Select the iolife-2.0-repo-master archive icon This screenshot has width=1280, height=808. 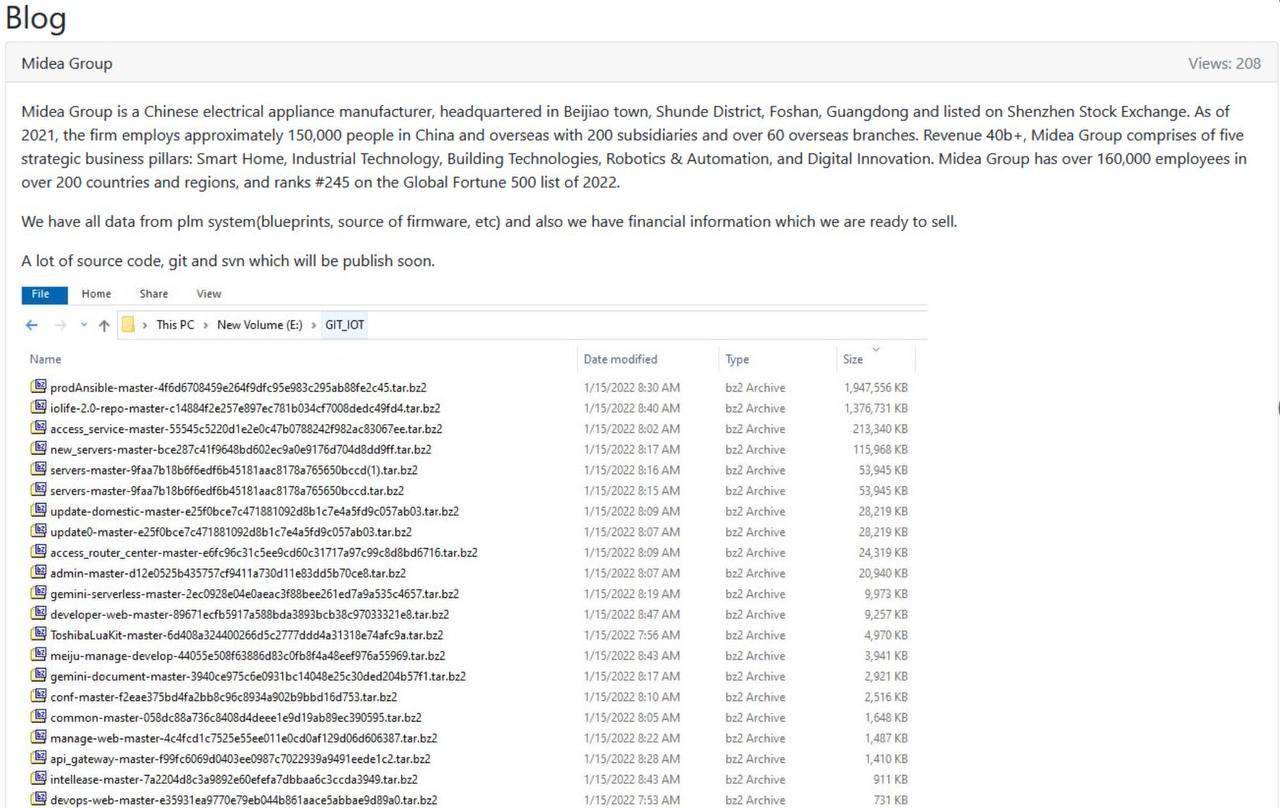coord(39,408)
